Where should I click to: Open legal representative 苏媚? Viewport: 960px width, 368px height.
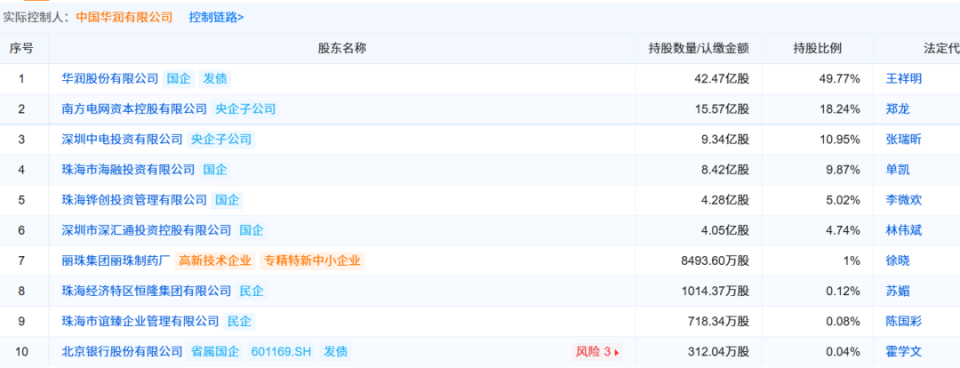click(898, 291)
